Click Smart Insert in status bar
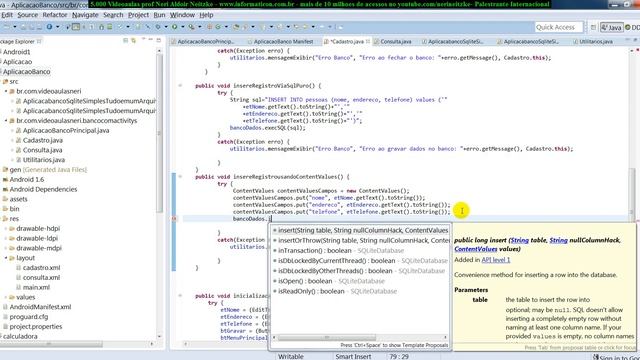Image resolution: width=640 pixels, height=360 pixels. (x=353, y=356)
